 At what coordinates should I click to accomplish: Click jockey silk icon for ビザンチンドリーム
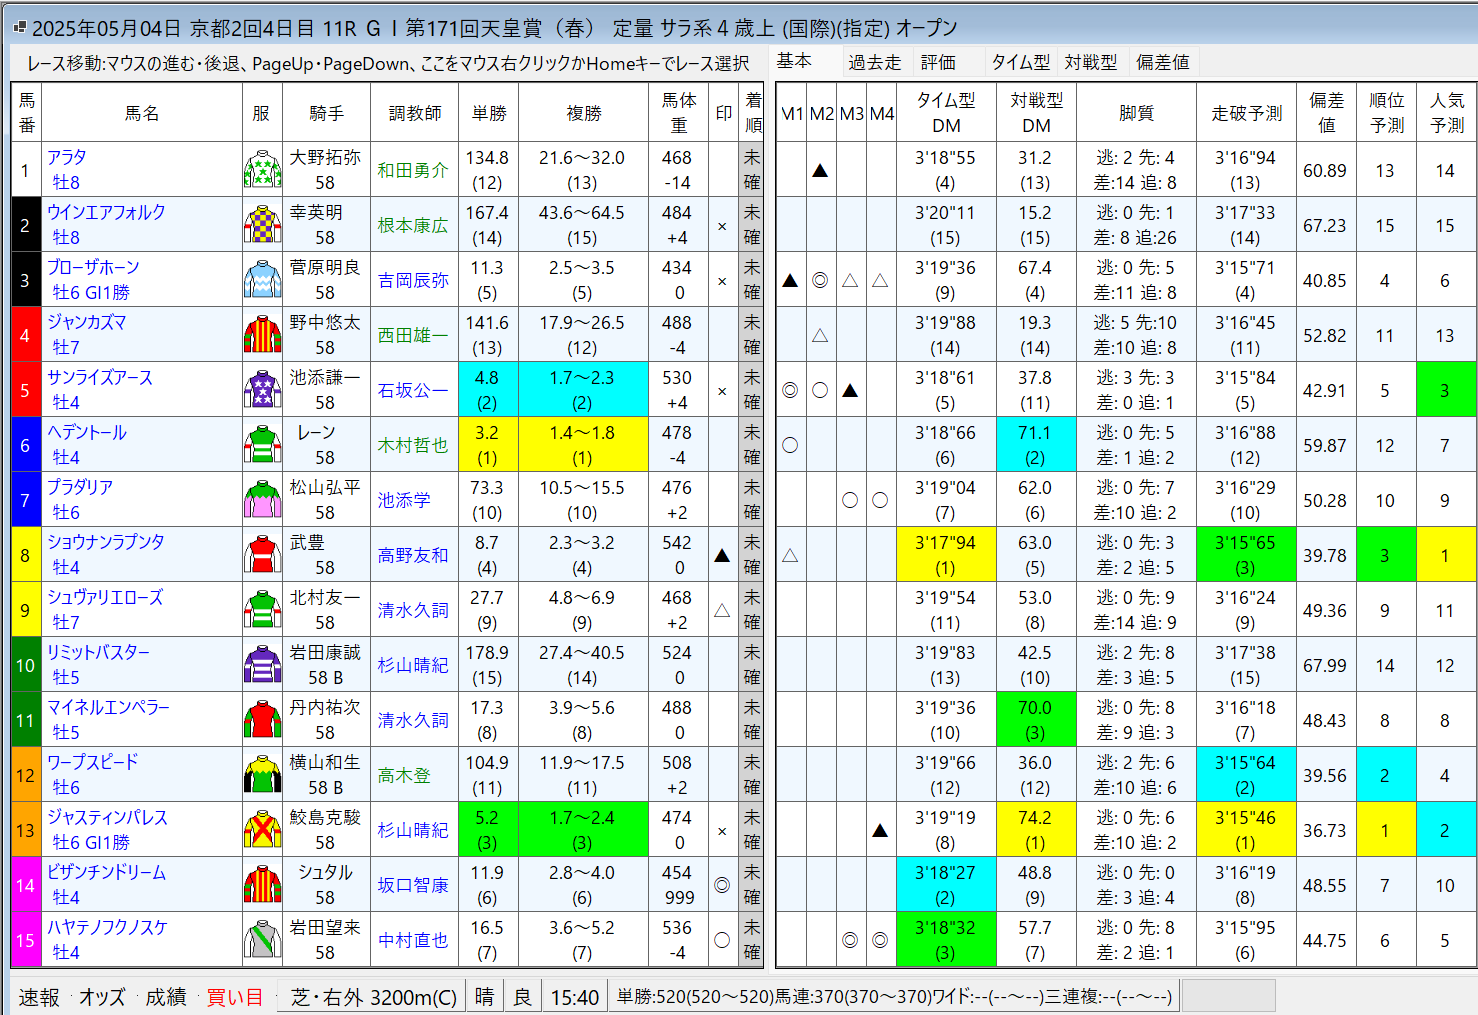[262, 885]
